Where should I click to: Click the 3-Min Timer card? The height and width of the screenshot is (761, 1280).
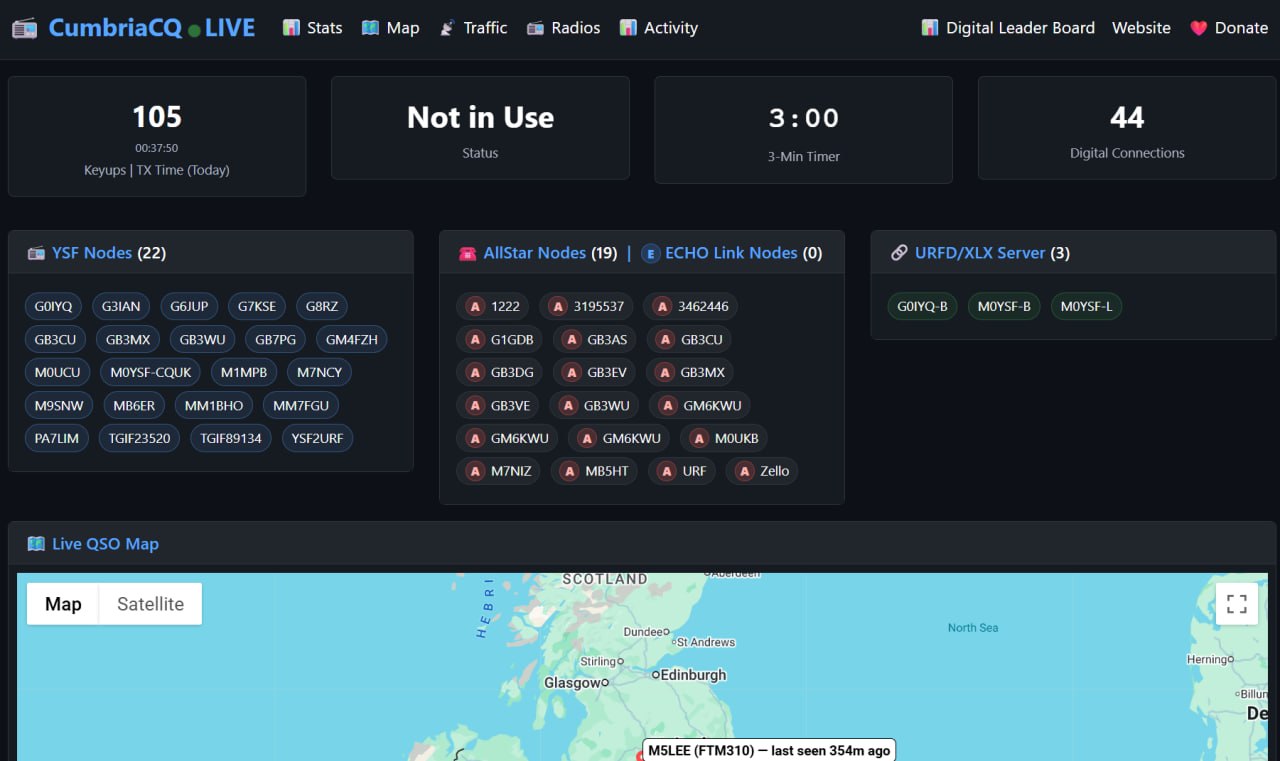[x=803, y=130]
